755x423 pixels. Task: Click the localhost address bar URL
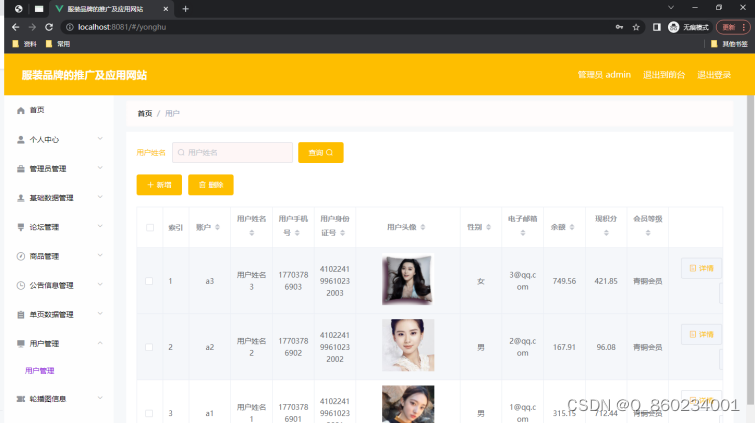[x=122, y=27]
